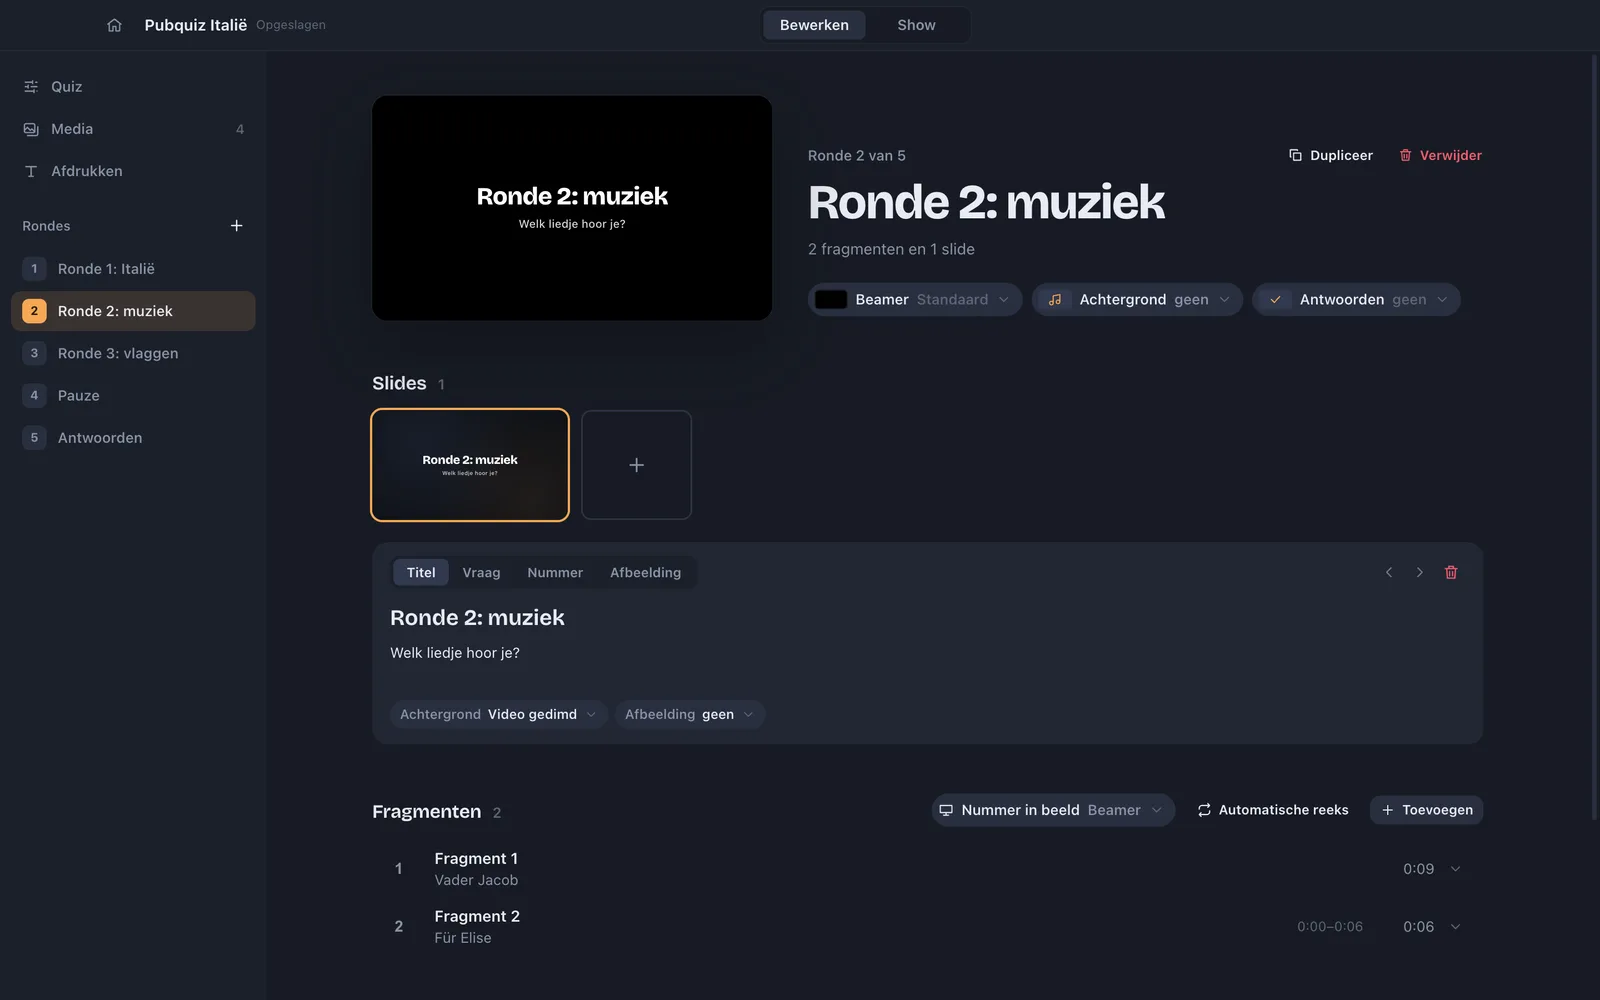
Task: Select the Pauze round
Action: (x=133, y=395)
